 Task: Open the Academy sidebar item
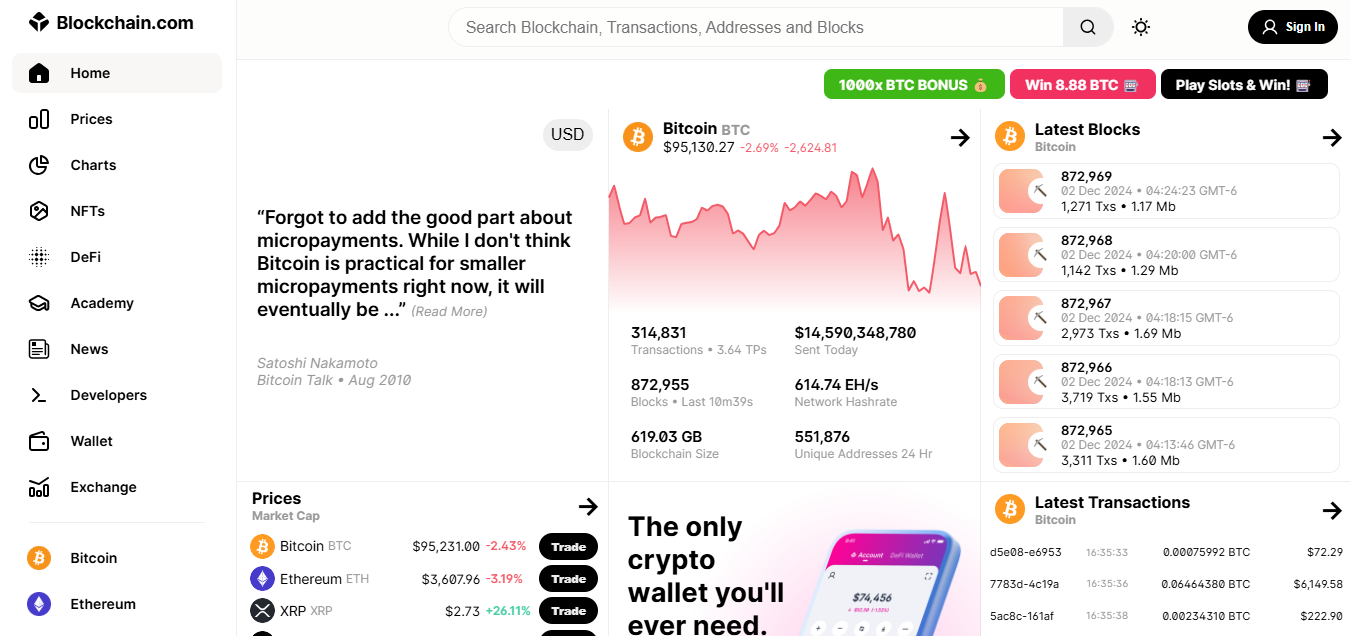click(117, 303)
